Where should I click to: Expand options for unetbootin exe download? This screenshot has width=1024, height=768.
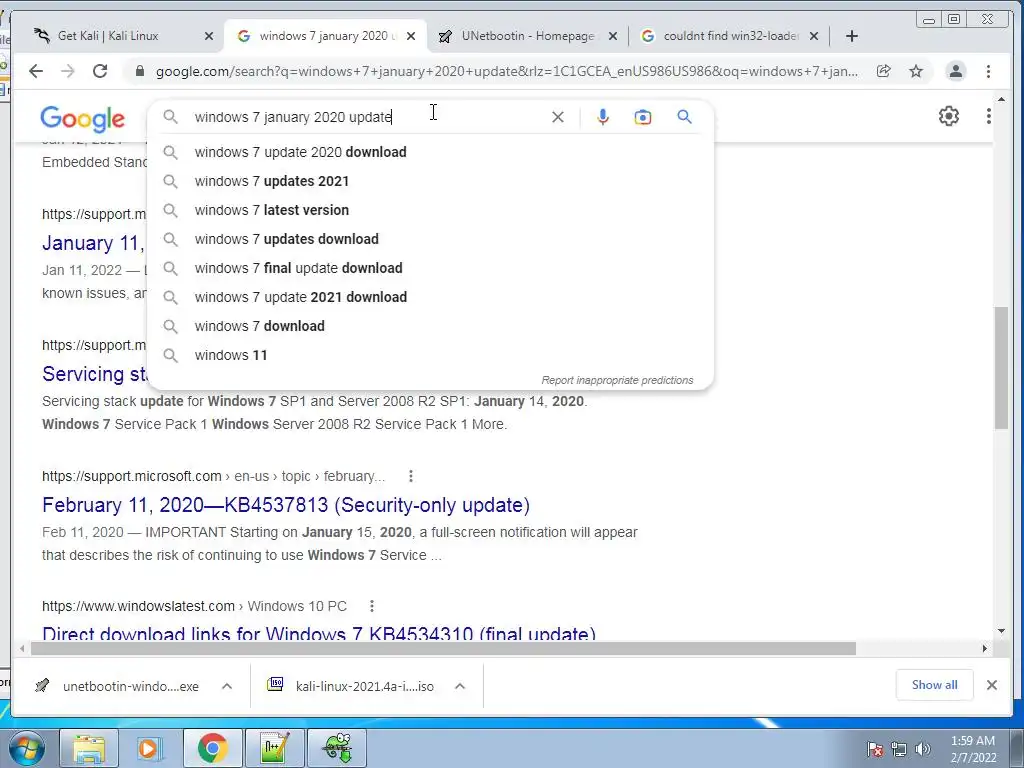227,686
